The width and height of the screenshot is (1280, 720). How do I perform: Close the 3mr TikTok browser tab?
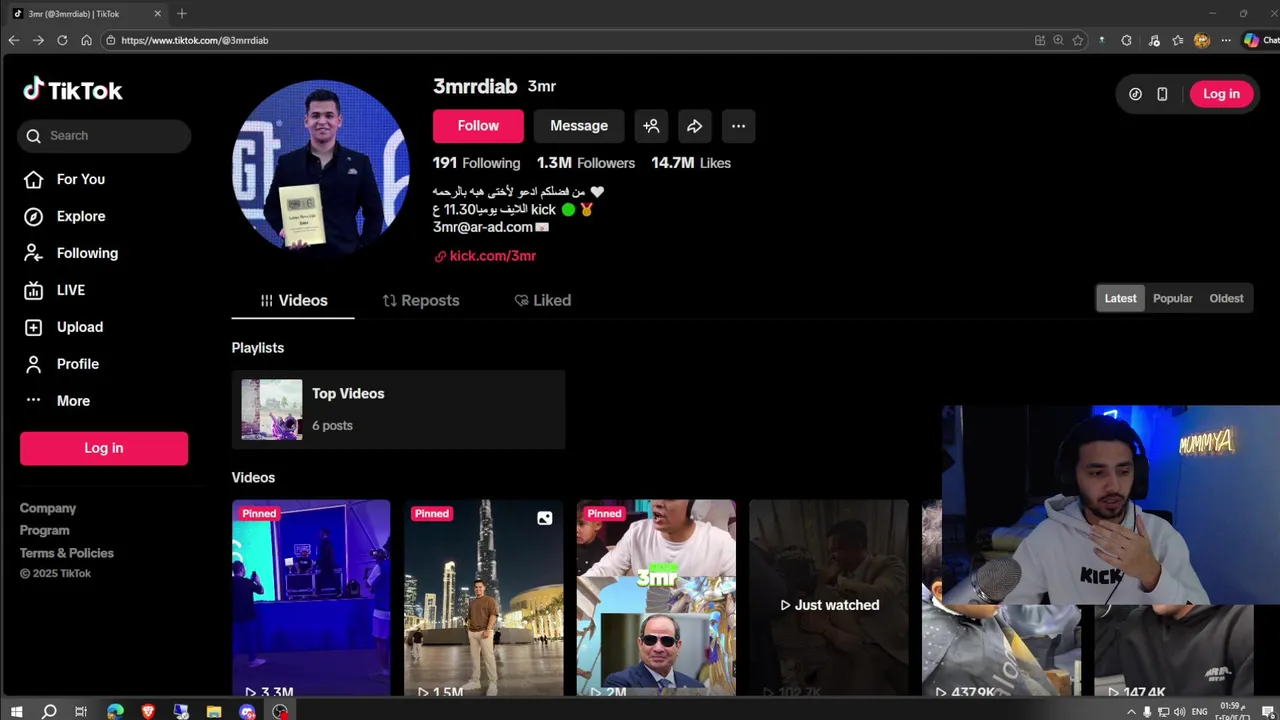click(157, 14)
